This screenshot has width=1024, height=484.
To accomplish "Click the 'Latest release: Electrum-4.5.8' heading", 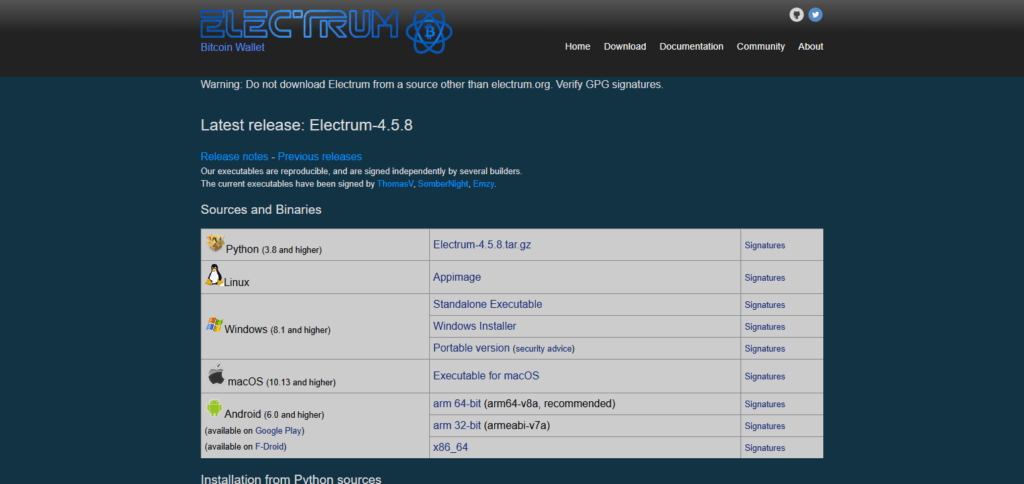I will (306, 125).
